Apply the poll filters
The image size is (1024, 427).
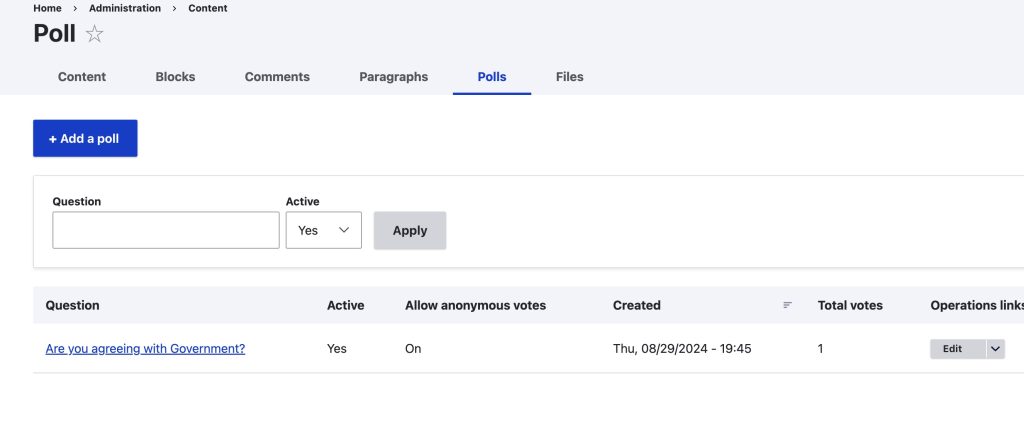(409, 230)
